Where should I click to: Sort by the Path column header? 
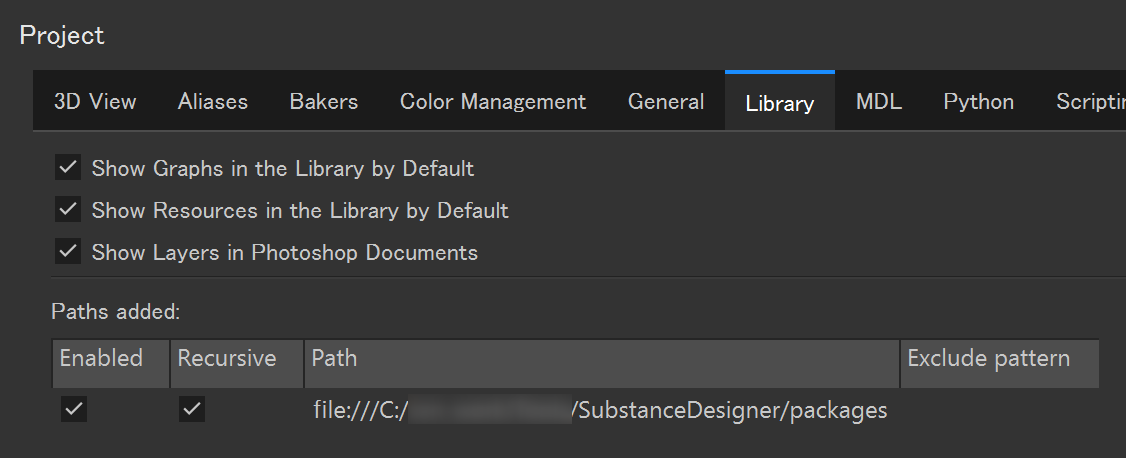600,358
